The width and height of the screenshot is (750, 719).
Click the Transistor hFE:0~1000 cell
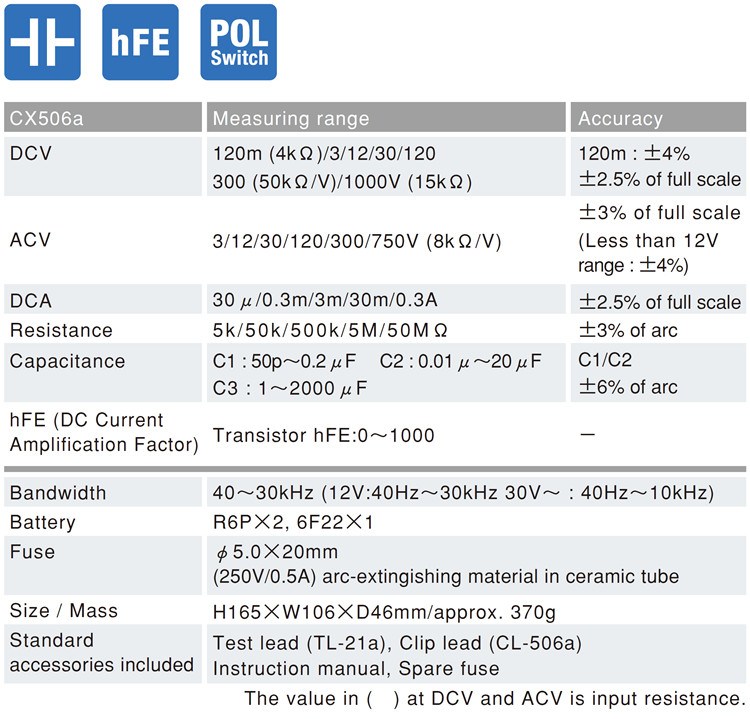click(x=324, y=435)
